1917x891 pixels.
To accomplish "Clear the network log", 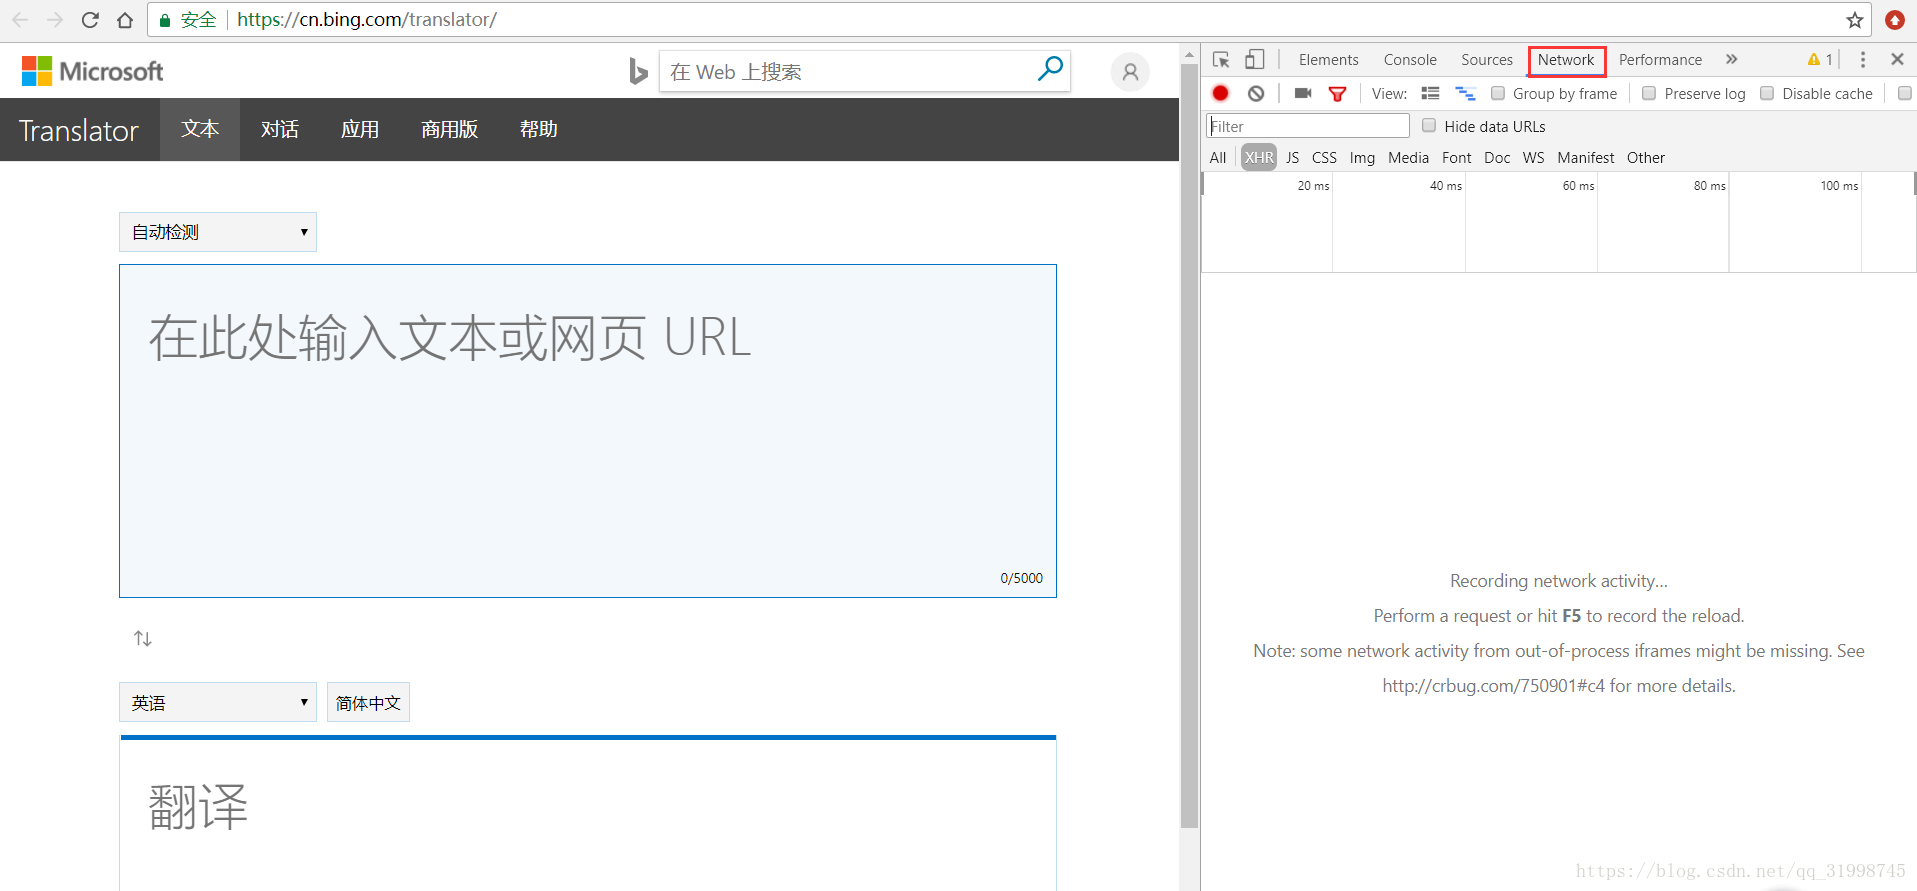I will point(1256,93).
